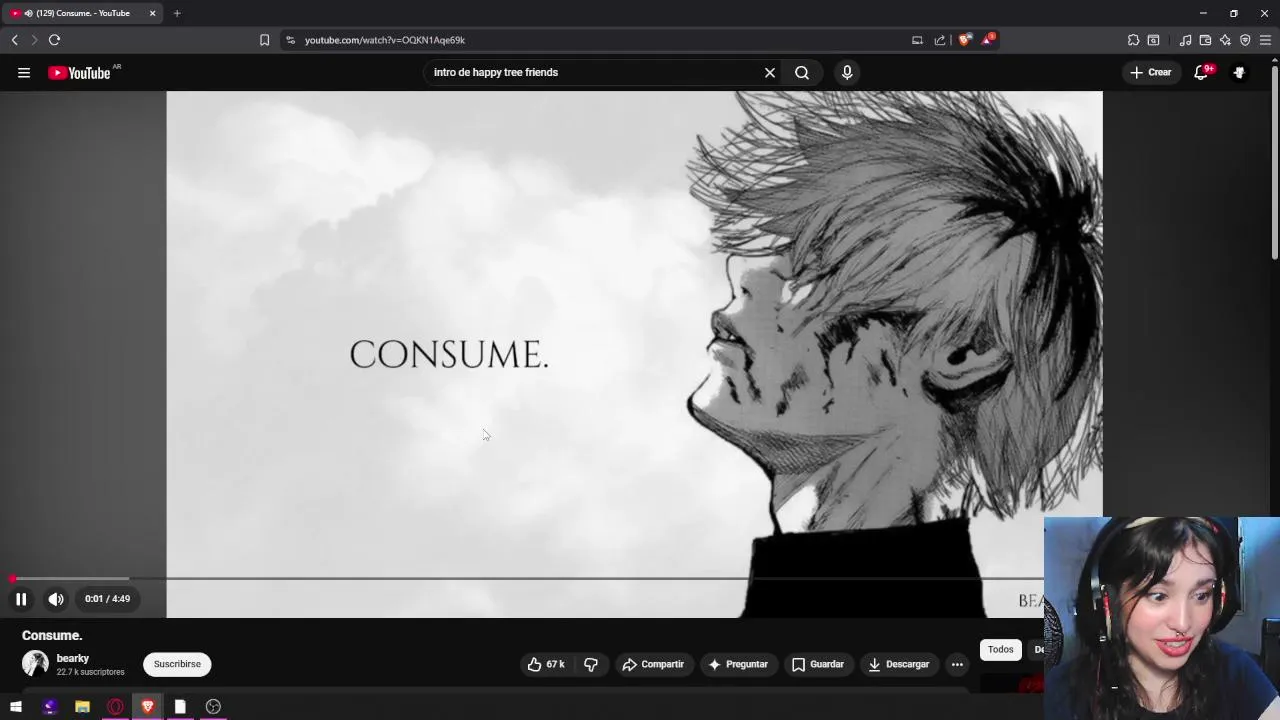Open File Explorer from taskbar
The height and width of the screenshot is (720, 1280).
[x=82, y=707]
